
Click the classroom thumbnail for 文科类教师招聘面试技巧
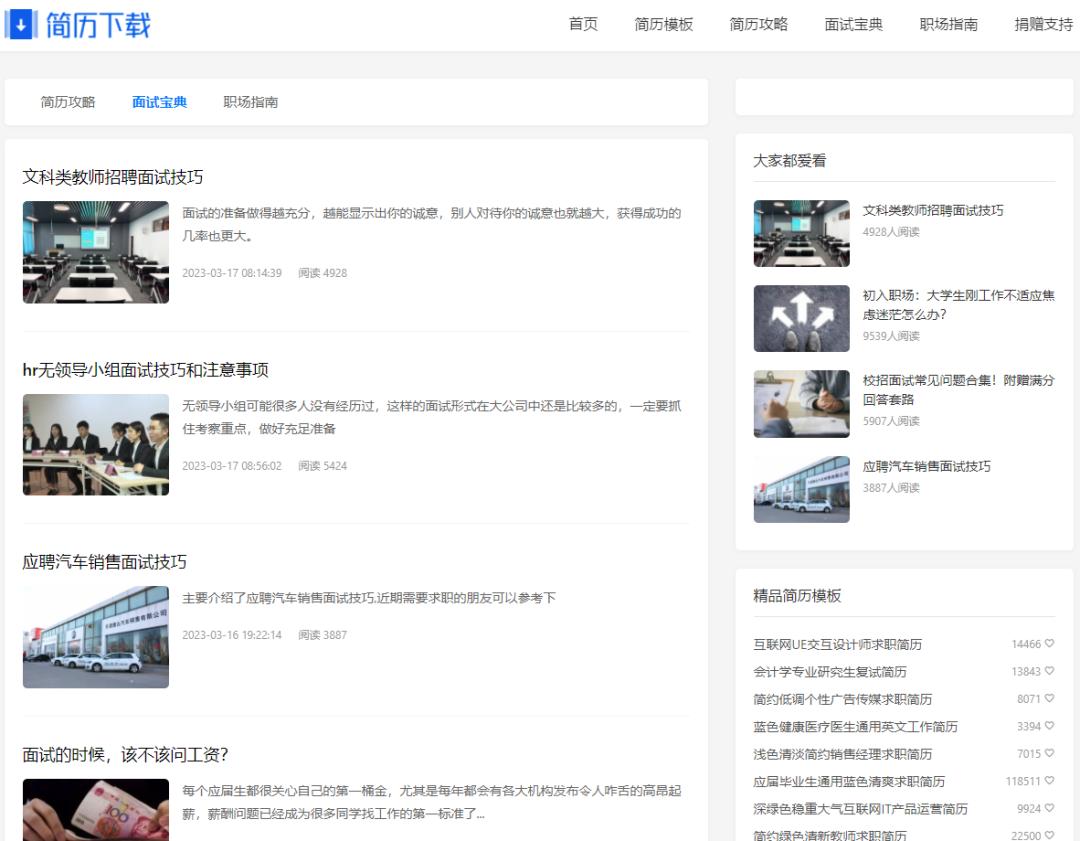pos(95,252)
